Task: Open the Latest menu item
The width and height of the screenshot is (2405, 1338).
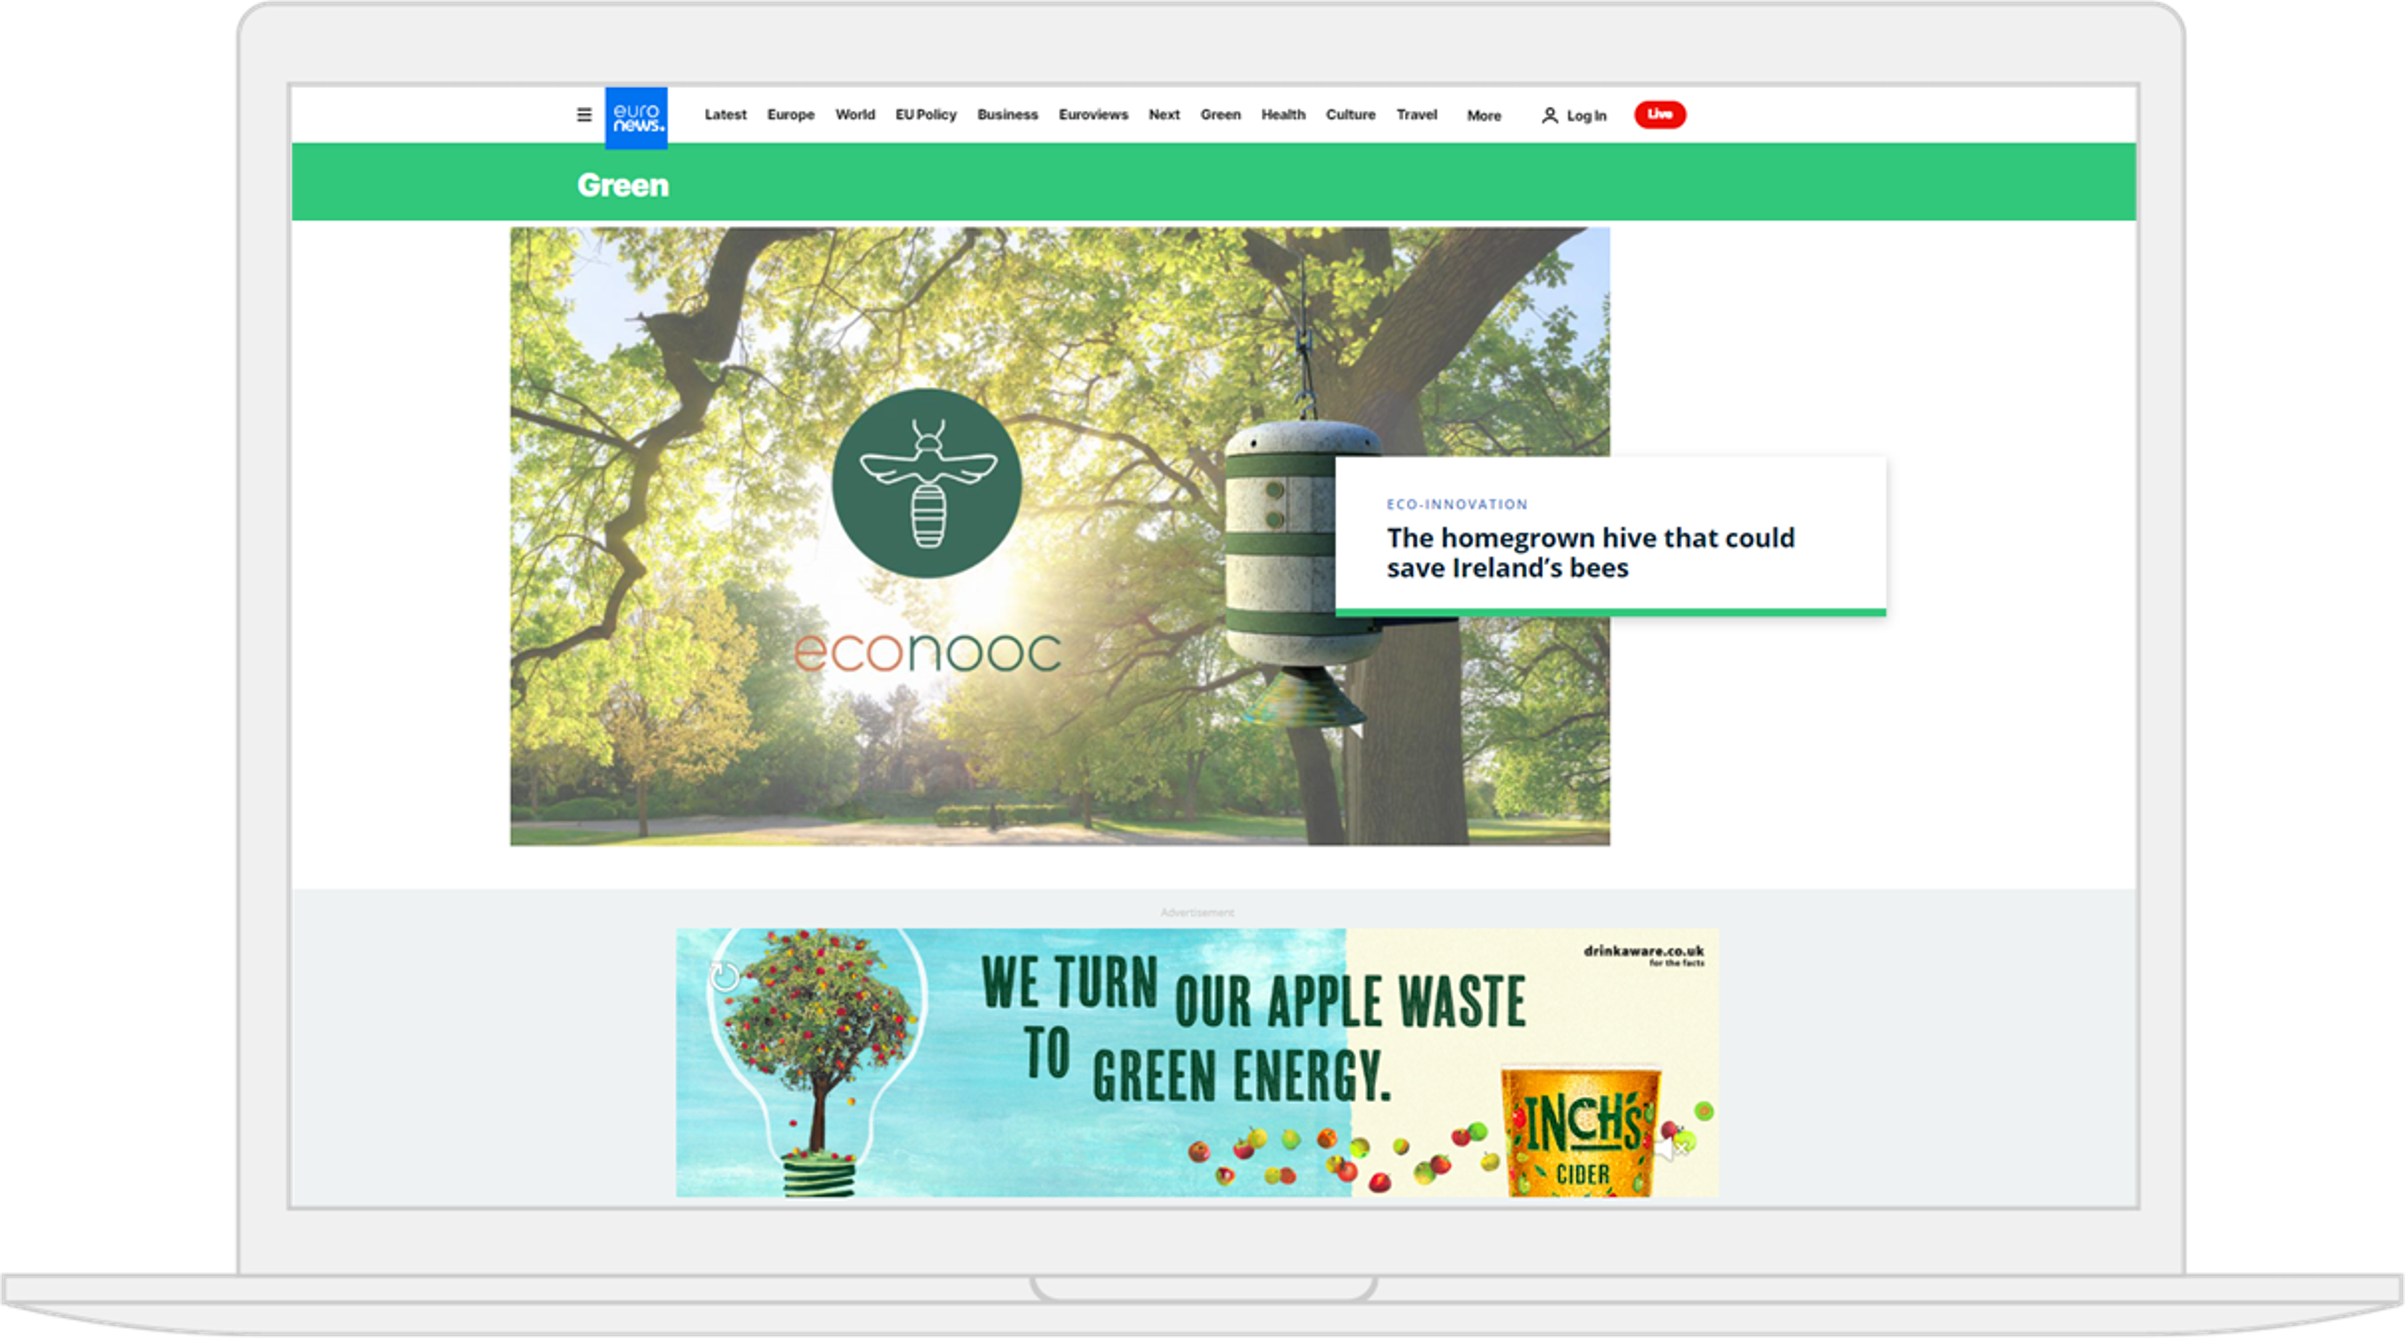Action: 725,115
